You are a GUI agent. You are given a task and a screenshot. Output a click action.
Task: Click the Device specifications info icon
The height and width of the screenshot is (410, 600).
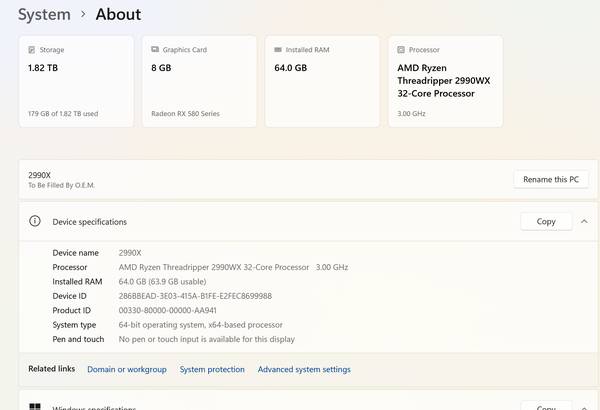point(35,221)
